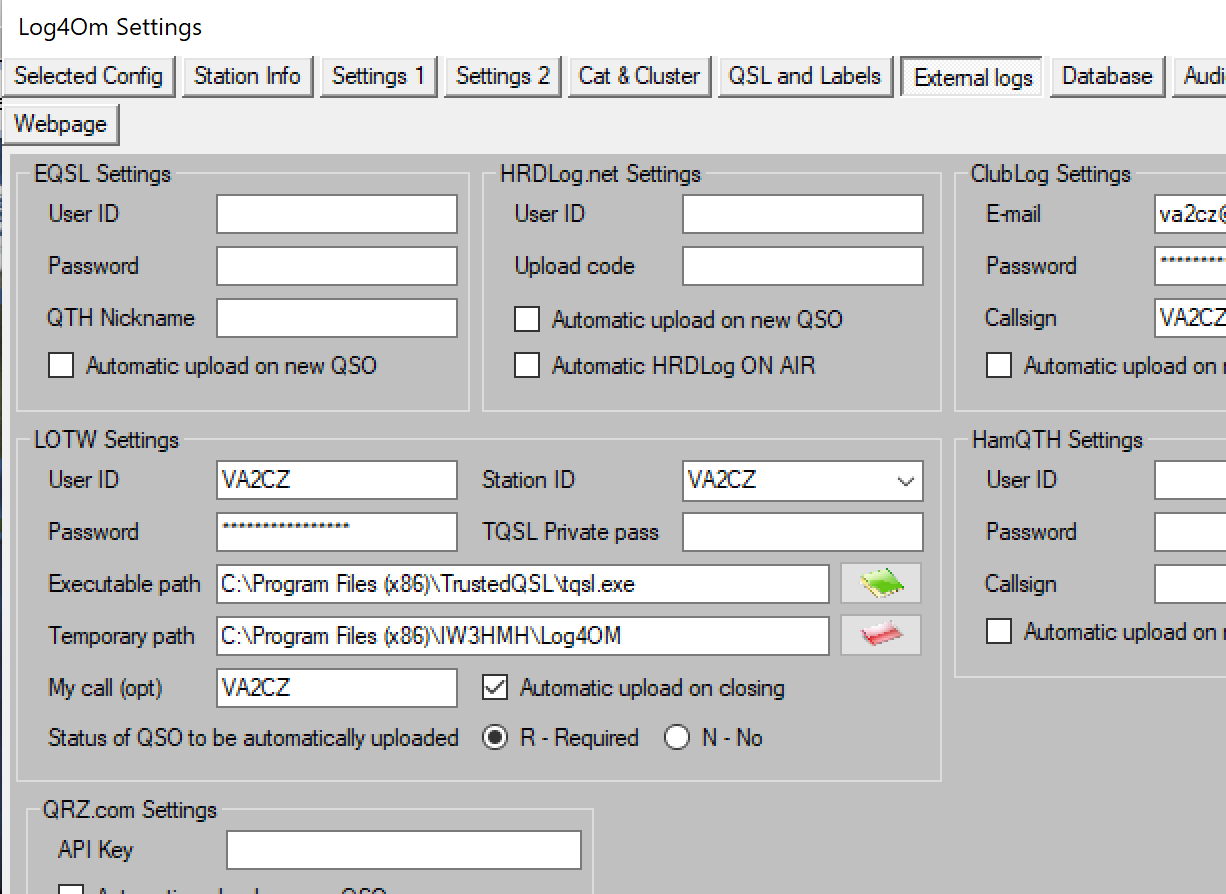Click the red icon beside Temporary path
1226x894 pixels.
880,635
